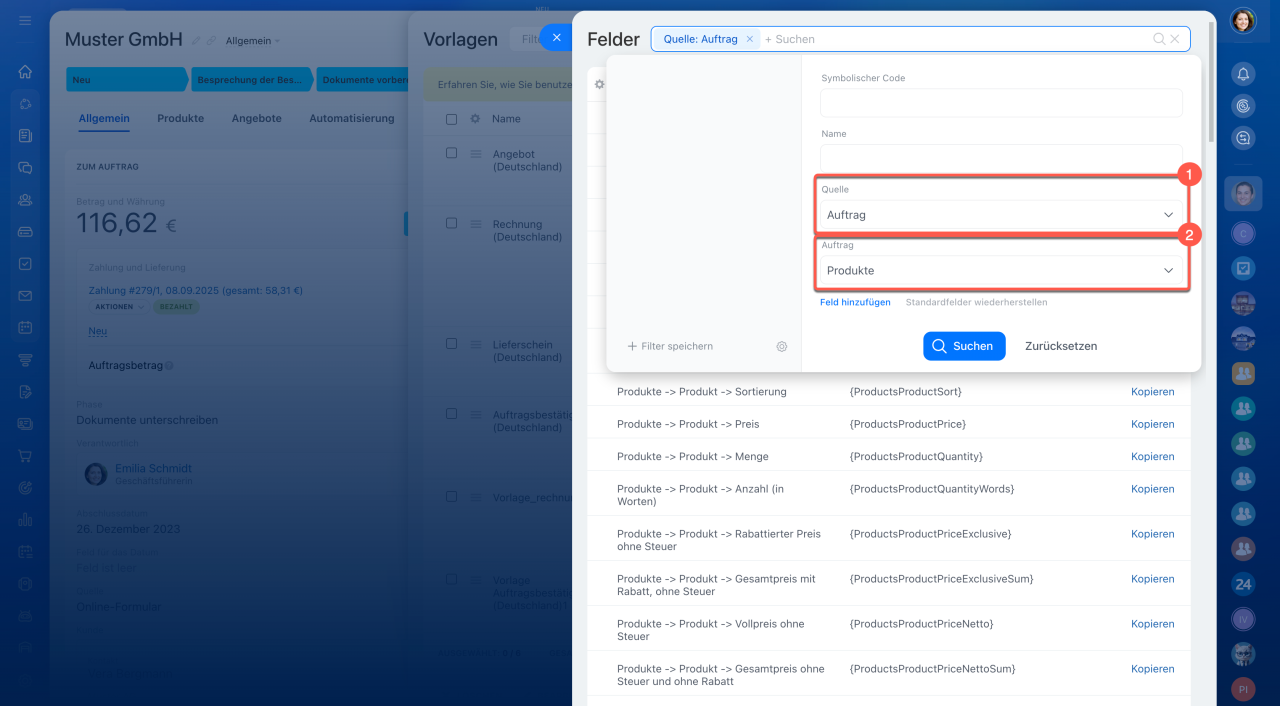The width and height of the screenshot is (1280, 706).
Task: Click the 'Feld hinzufügen' link
Action: click(x=855, y=302)
